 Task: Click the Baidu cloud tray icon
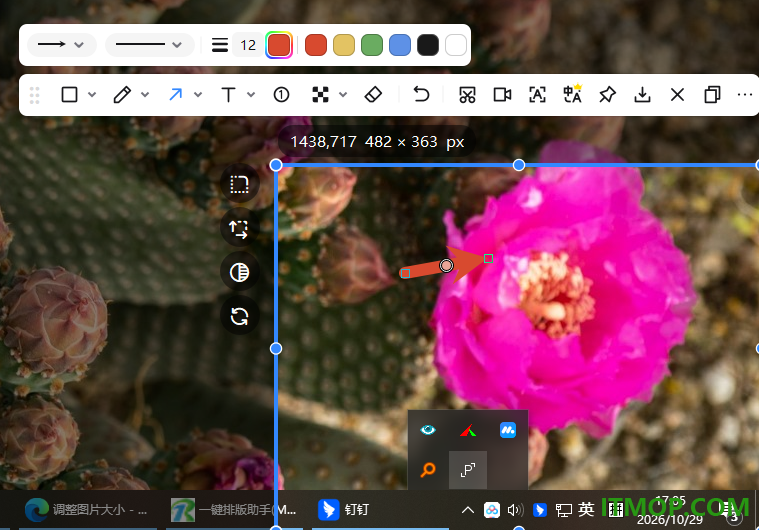tap(492, 510)
